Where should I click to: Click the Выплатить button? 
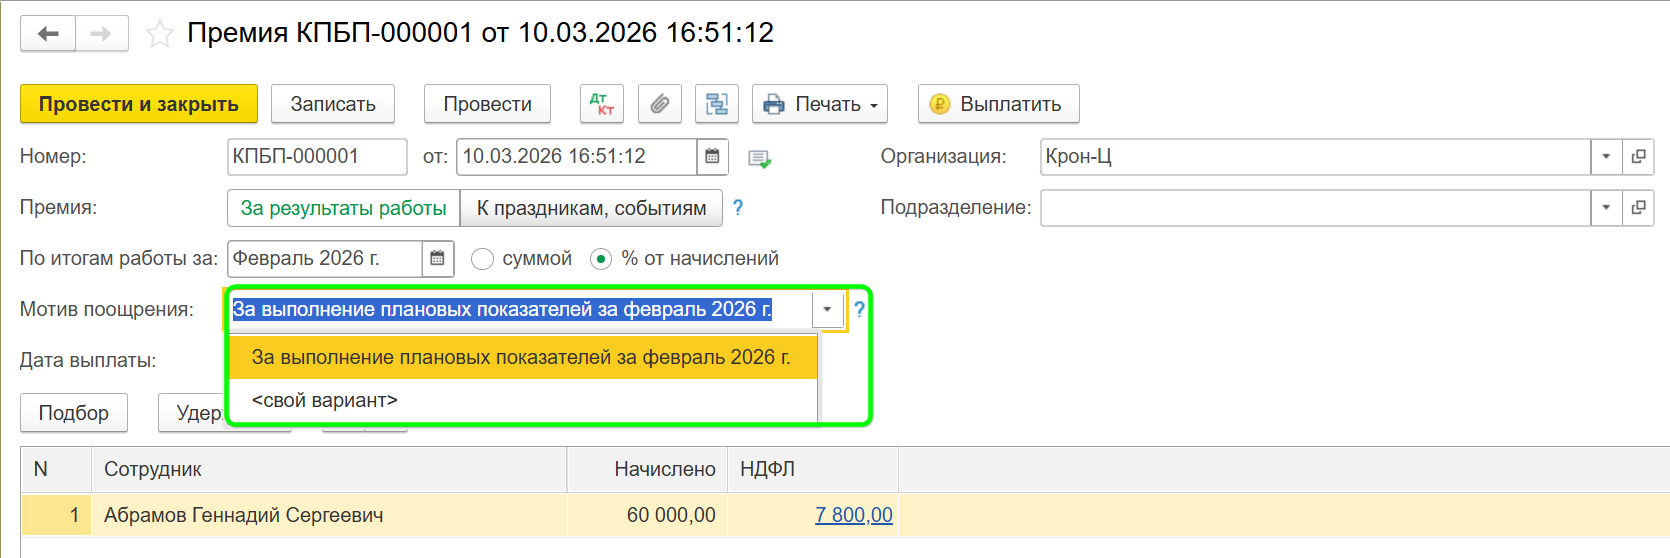coord(999,104)
